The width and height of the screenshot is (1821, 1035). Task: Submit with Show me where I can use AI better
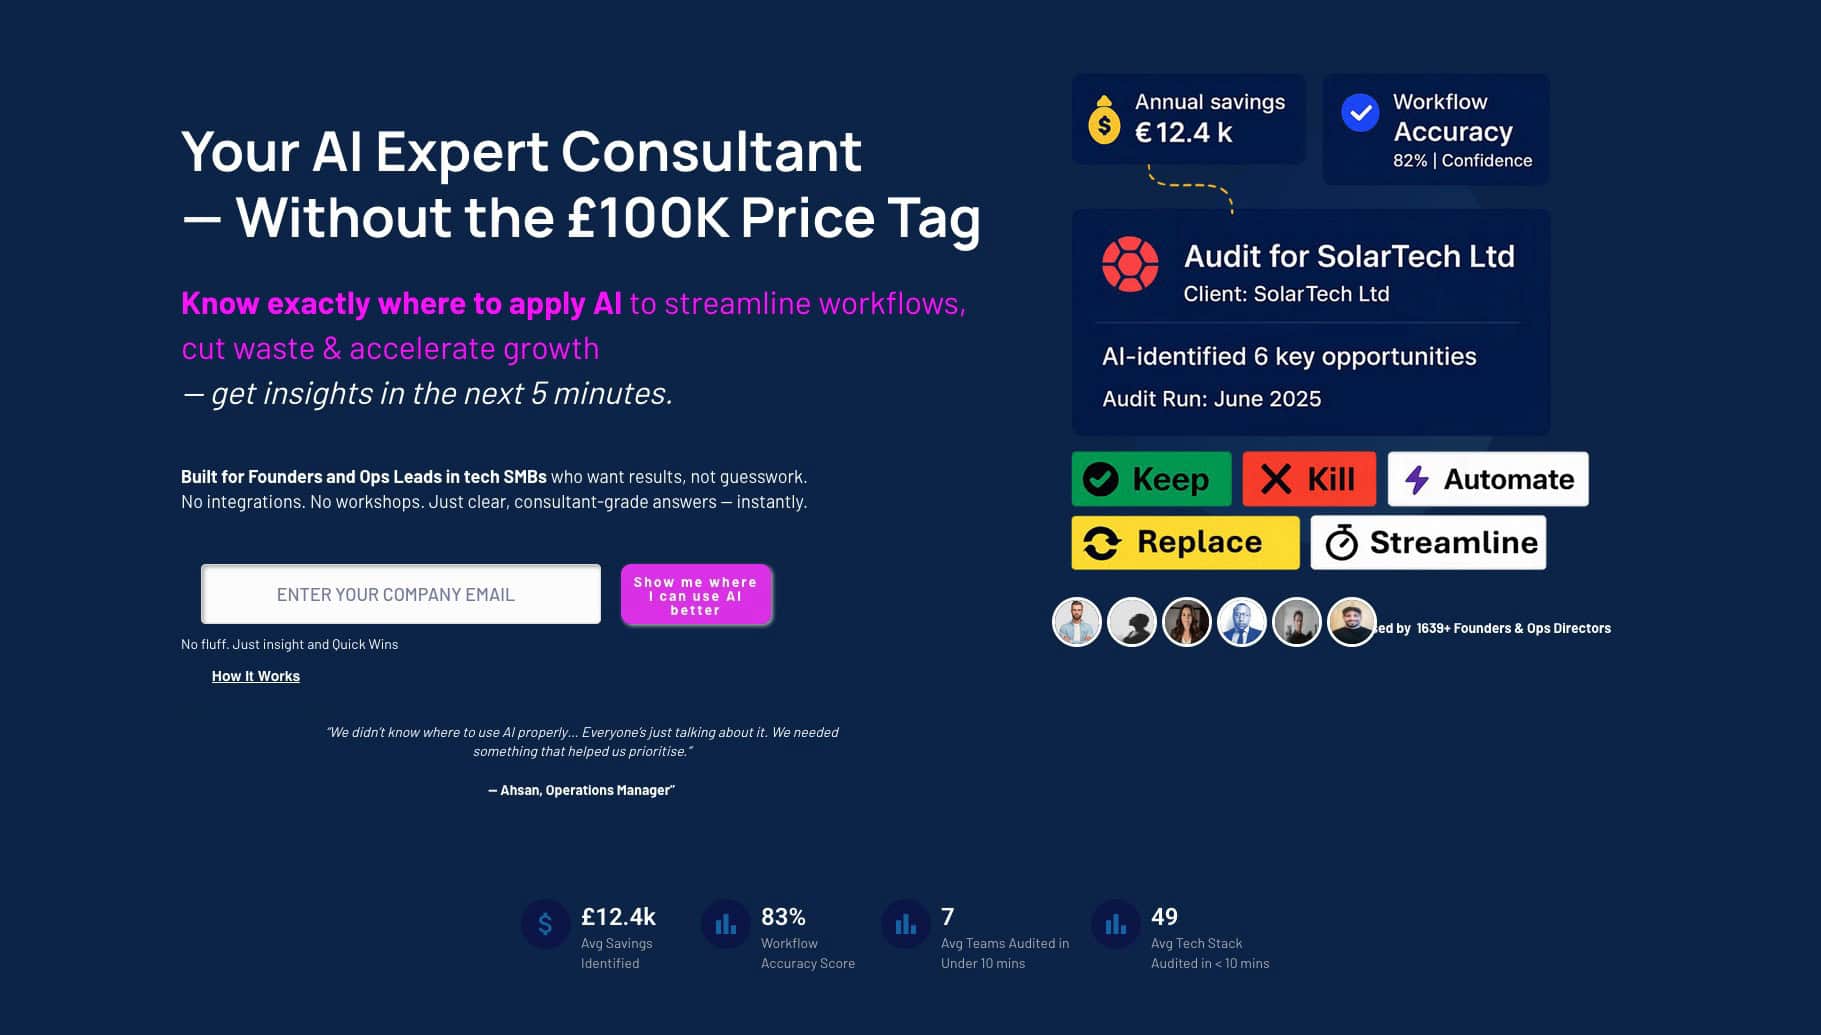(x=696, y=595)
